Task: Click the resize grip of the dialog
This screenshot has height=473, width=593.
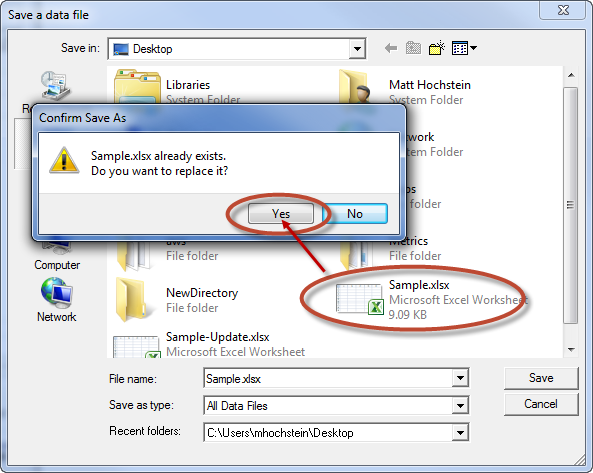Action: click(580, 461)
